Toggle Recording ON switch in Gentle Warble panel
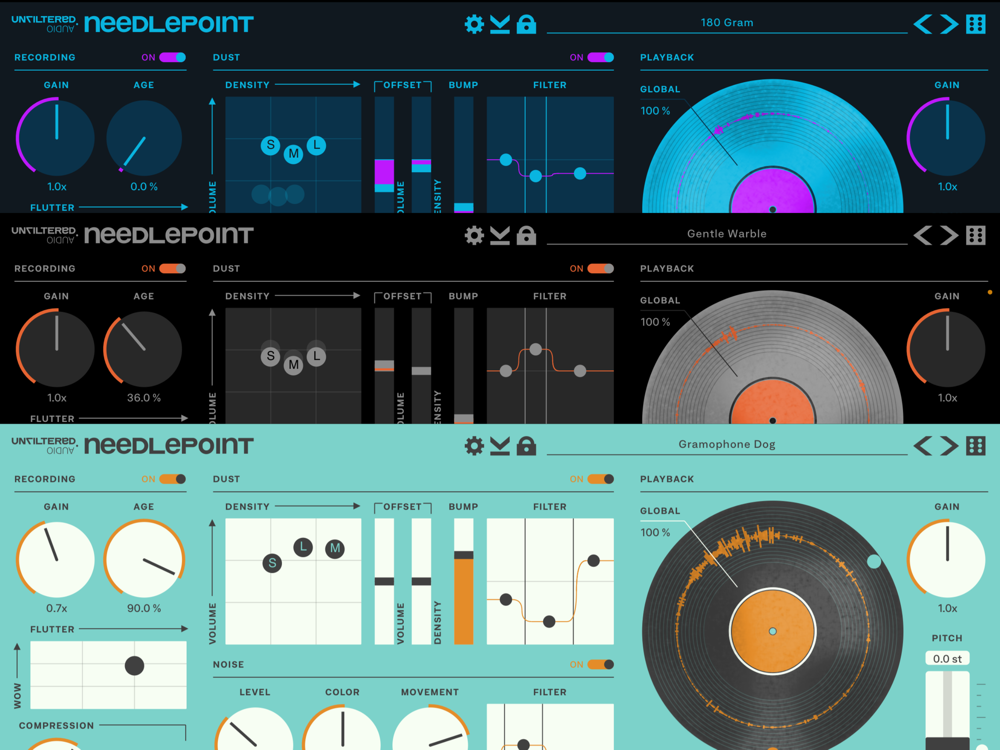Viewport: 1000px width, 750px height. [172, 268]
